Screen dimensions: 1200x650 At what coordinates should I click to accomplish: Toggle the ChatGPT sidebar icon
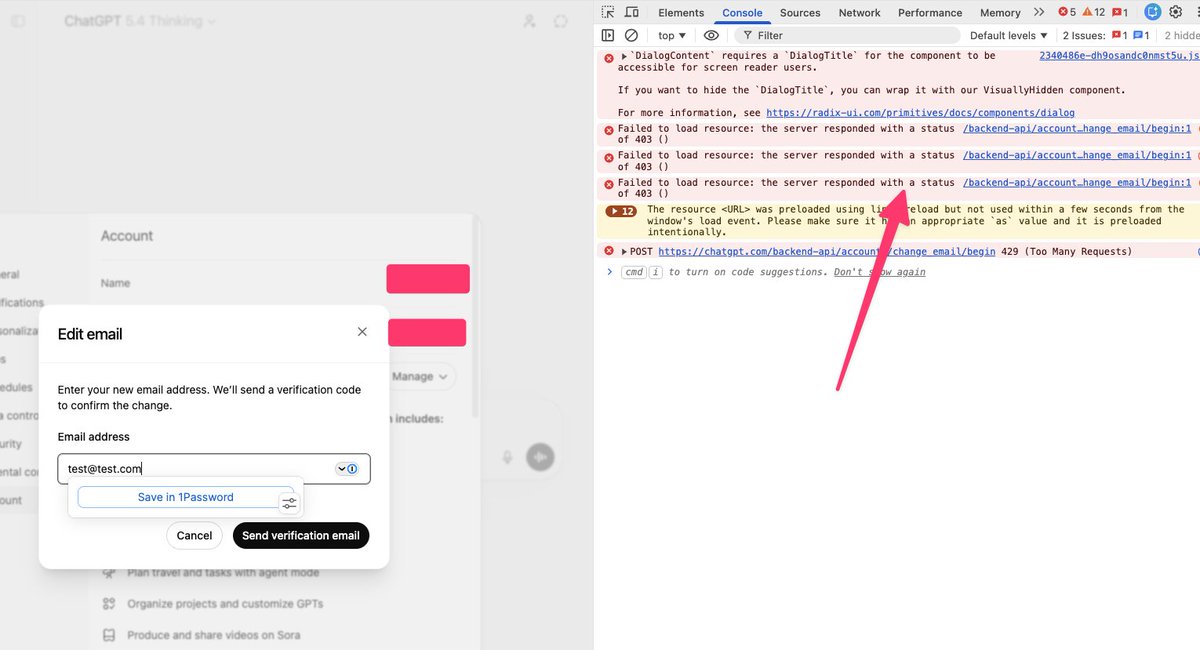(19, 21)
